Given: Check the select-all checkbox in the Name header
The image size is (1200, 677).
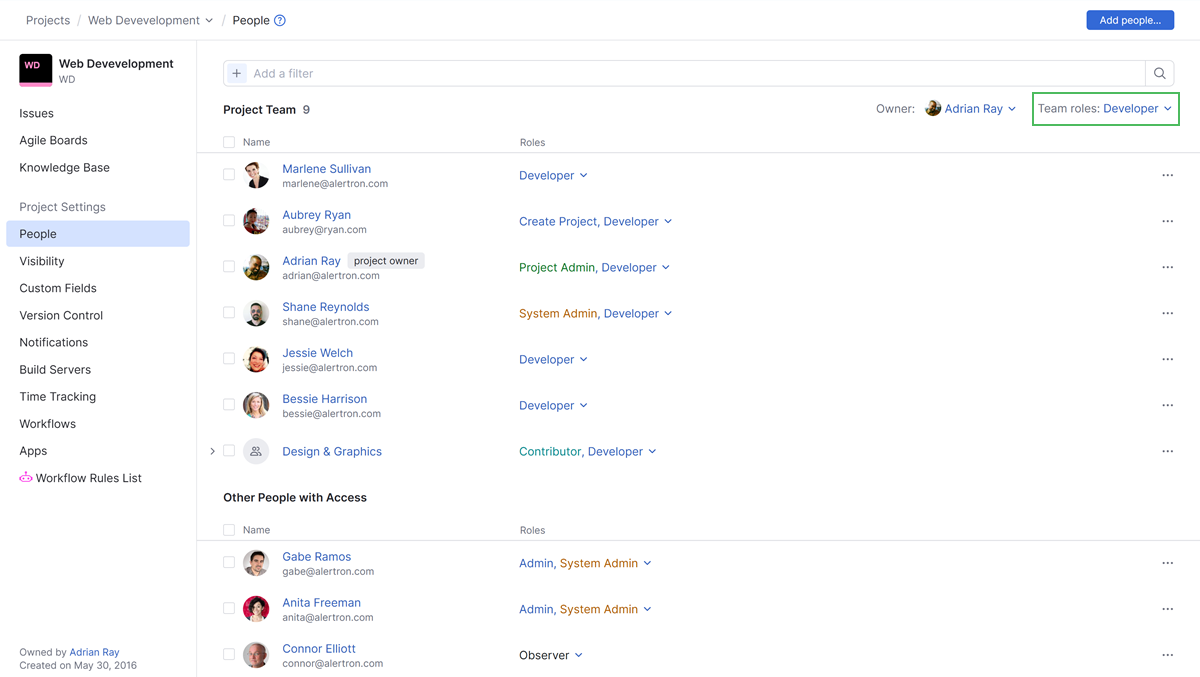Looking at the screenshot, I should 228,142.
